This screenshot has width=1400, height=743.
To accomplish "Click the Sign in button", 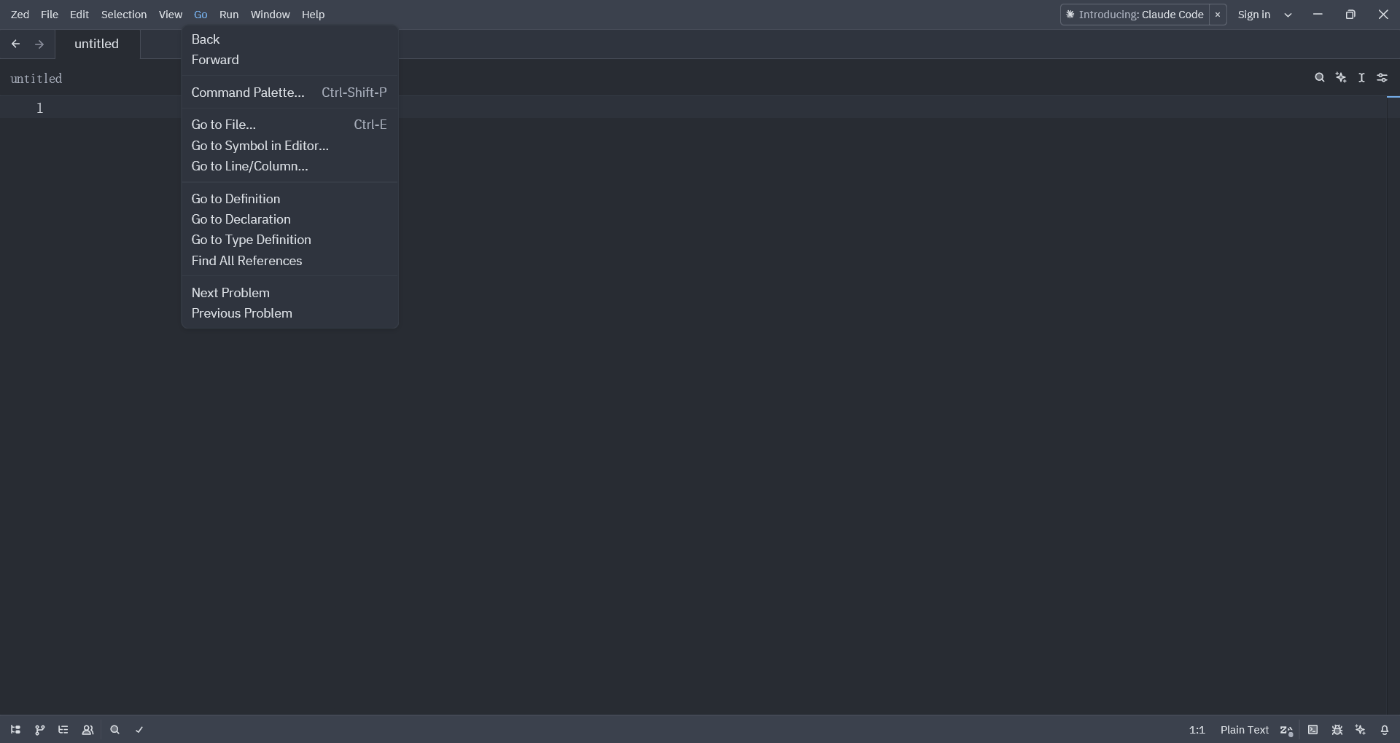I will point(1254,14).
